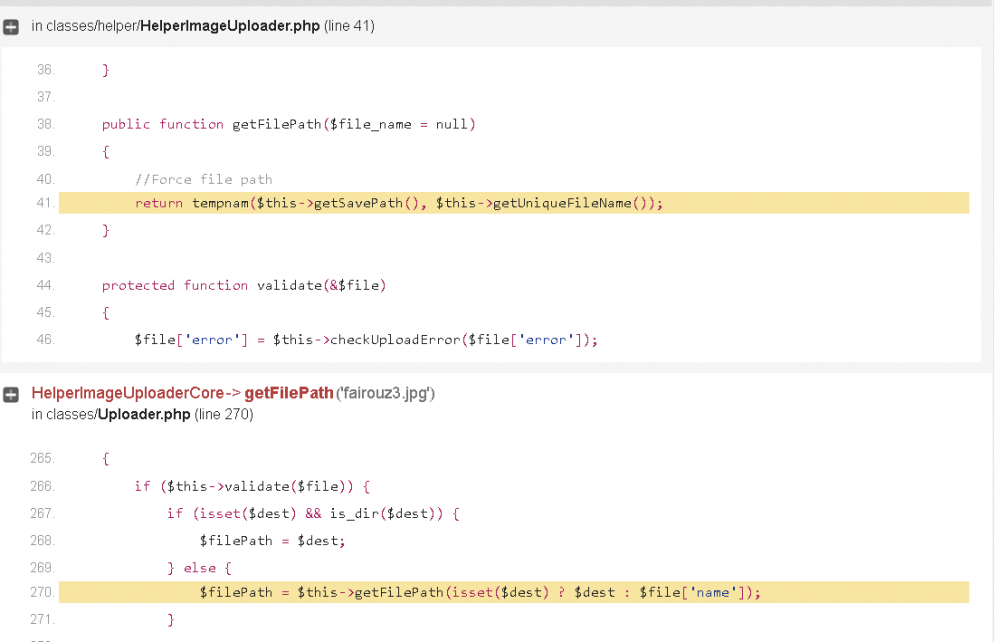
Task: Click line 44 protected function validate
Action: point(244,286)
